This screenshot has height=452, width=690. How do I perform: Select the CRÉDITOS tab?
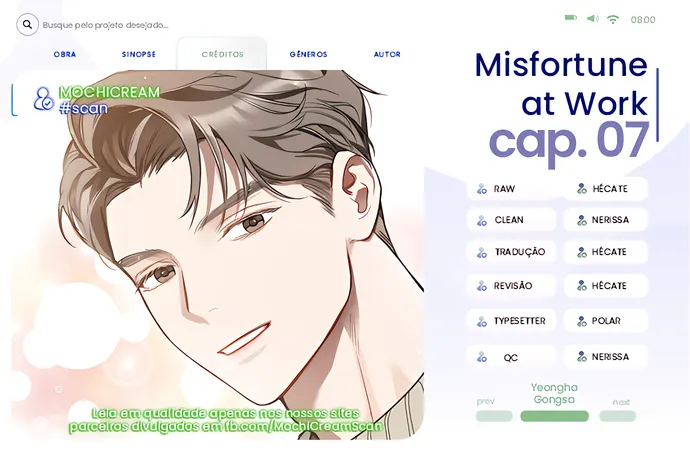[x=222, y=54]
